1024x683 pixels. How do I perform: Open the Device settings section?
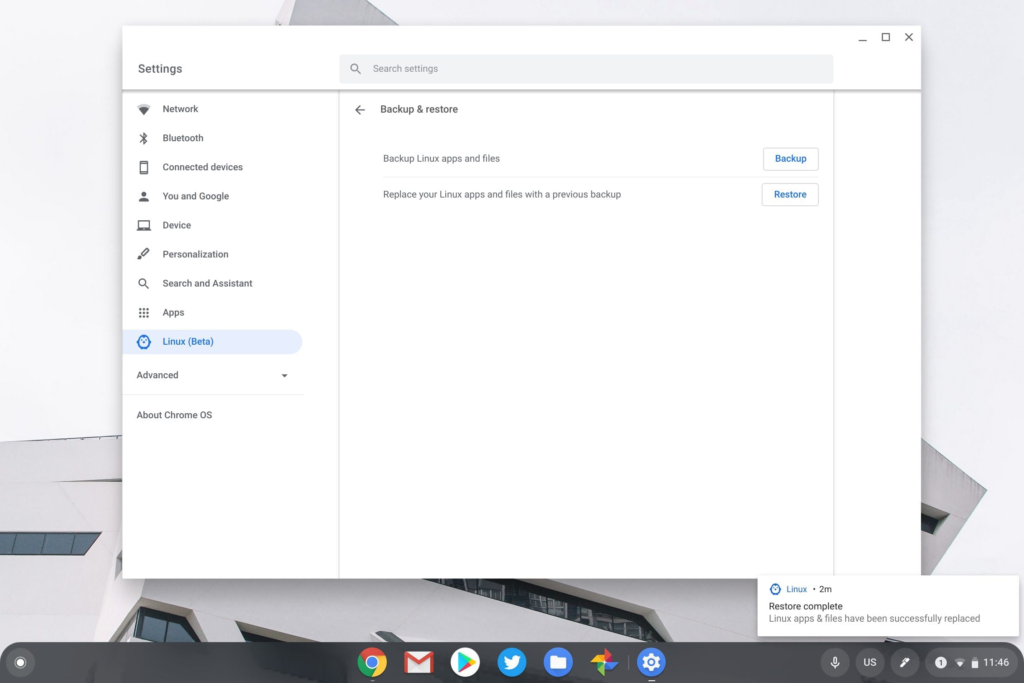click(213, 225)
